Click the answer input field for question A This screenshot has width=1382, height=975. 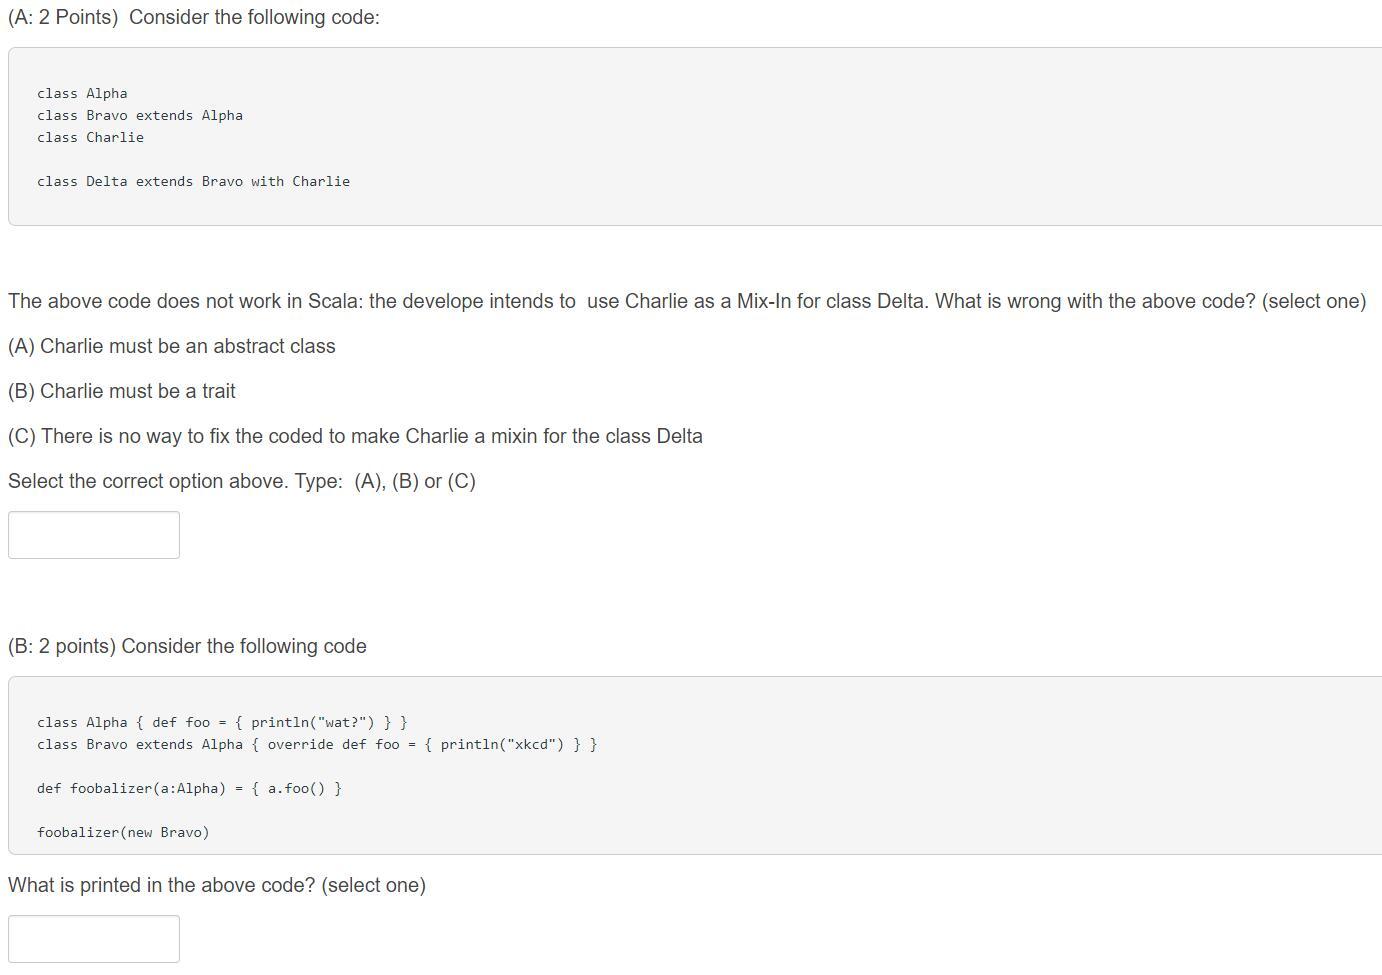[x=93, y=534]
